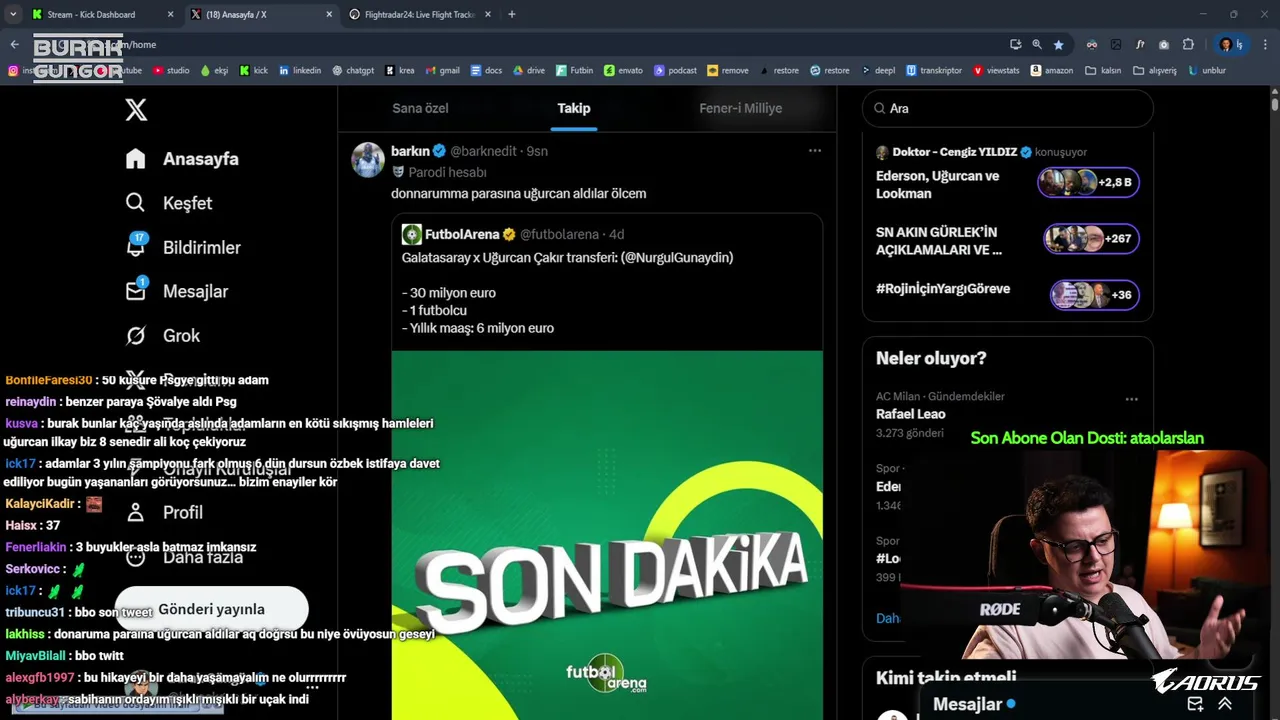
Task: Open the docs bookmark
Action: pos(486,71)
